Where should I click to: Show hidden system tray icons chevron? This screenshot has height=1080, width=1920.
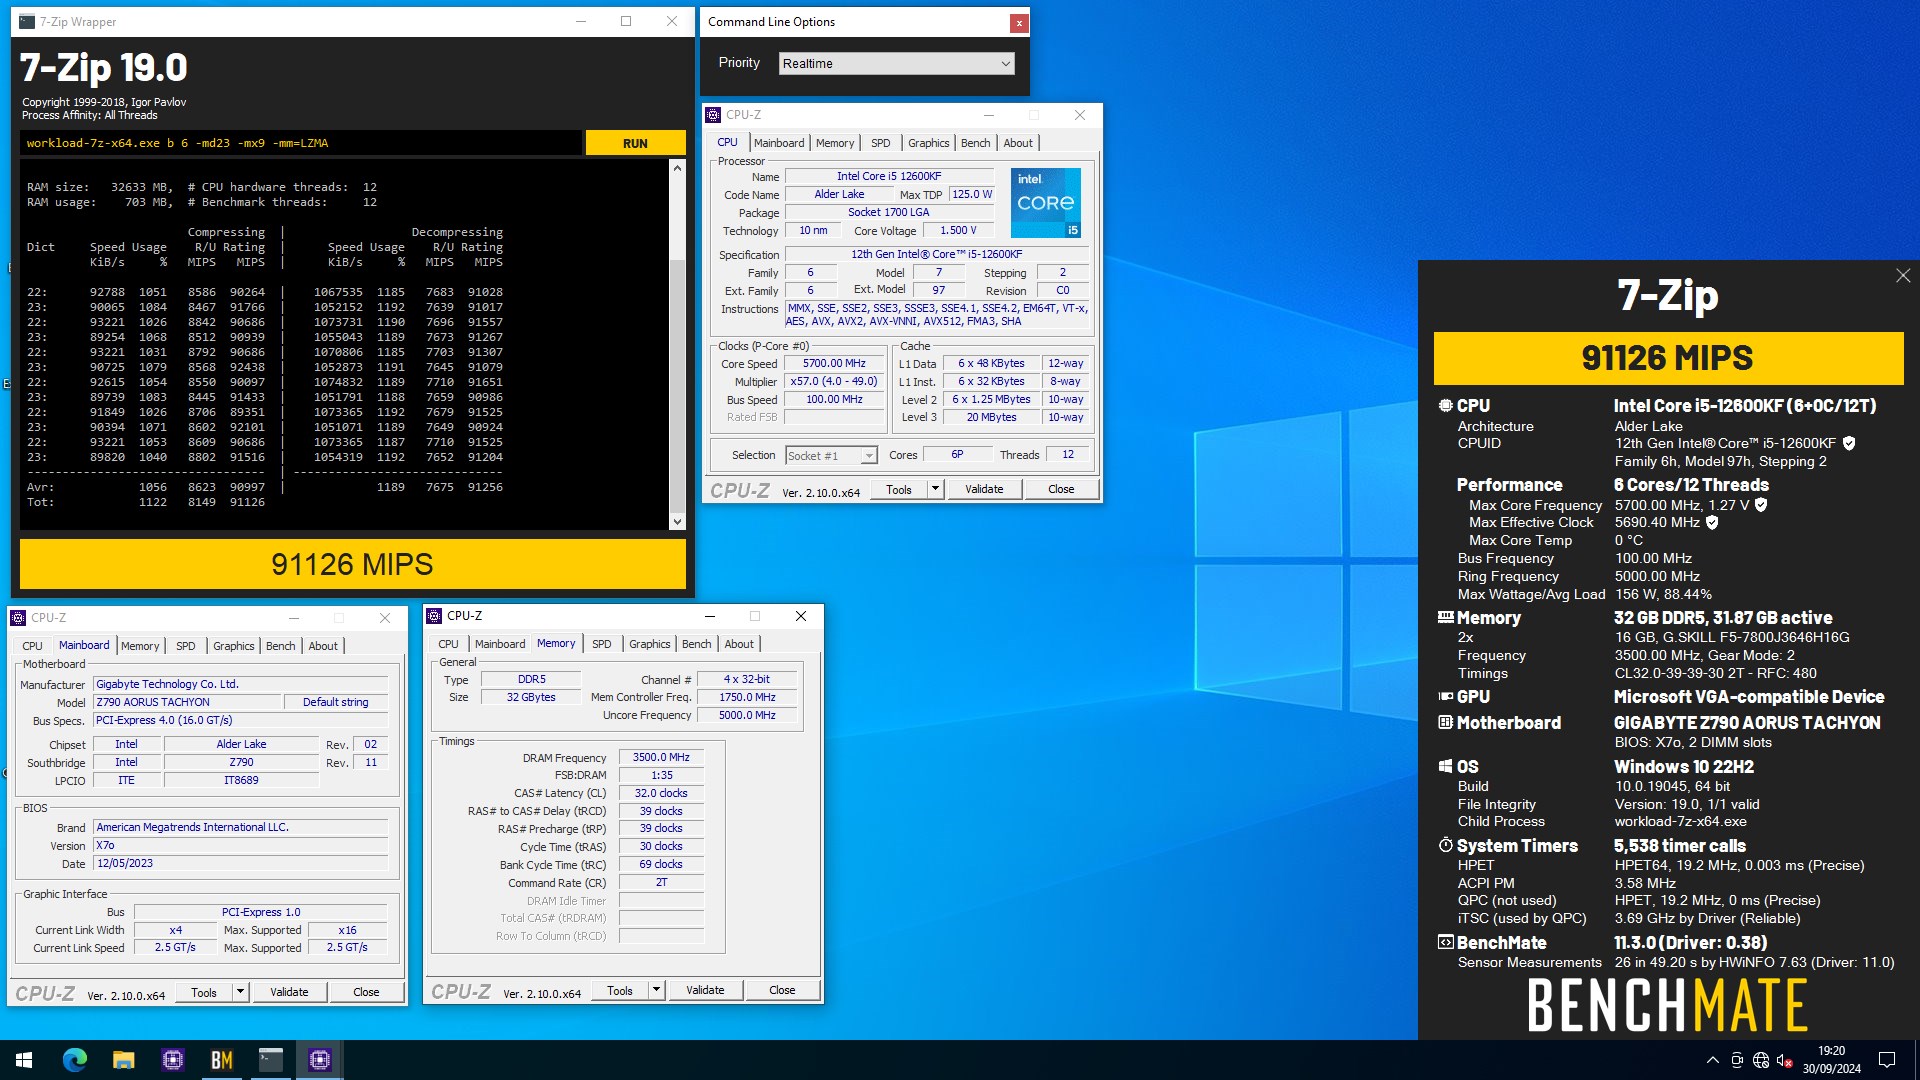coord(1713,1060)
